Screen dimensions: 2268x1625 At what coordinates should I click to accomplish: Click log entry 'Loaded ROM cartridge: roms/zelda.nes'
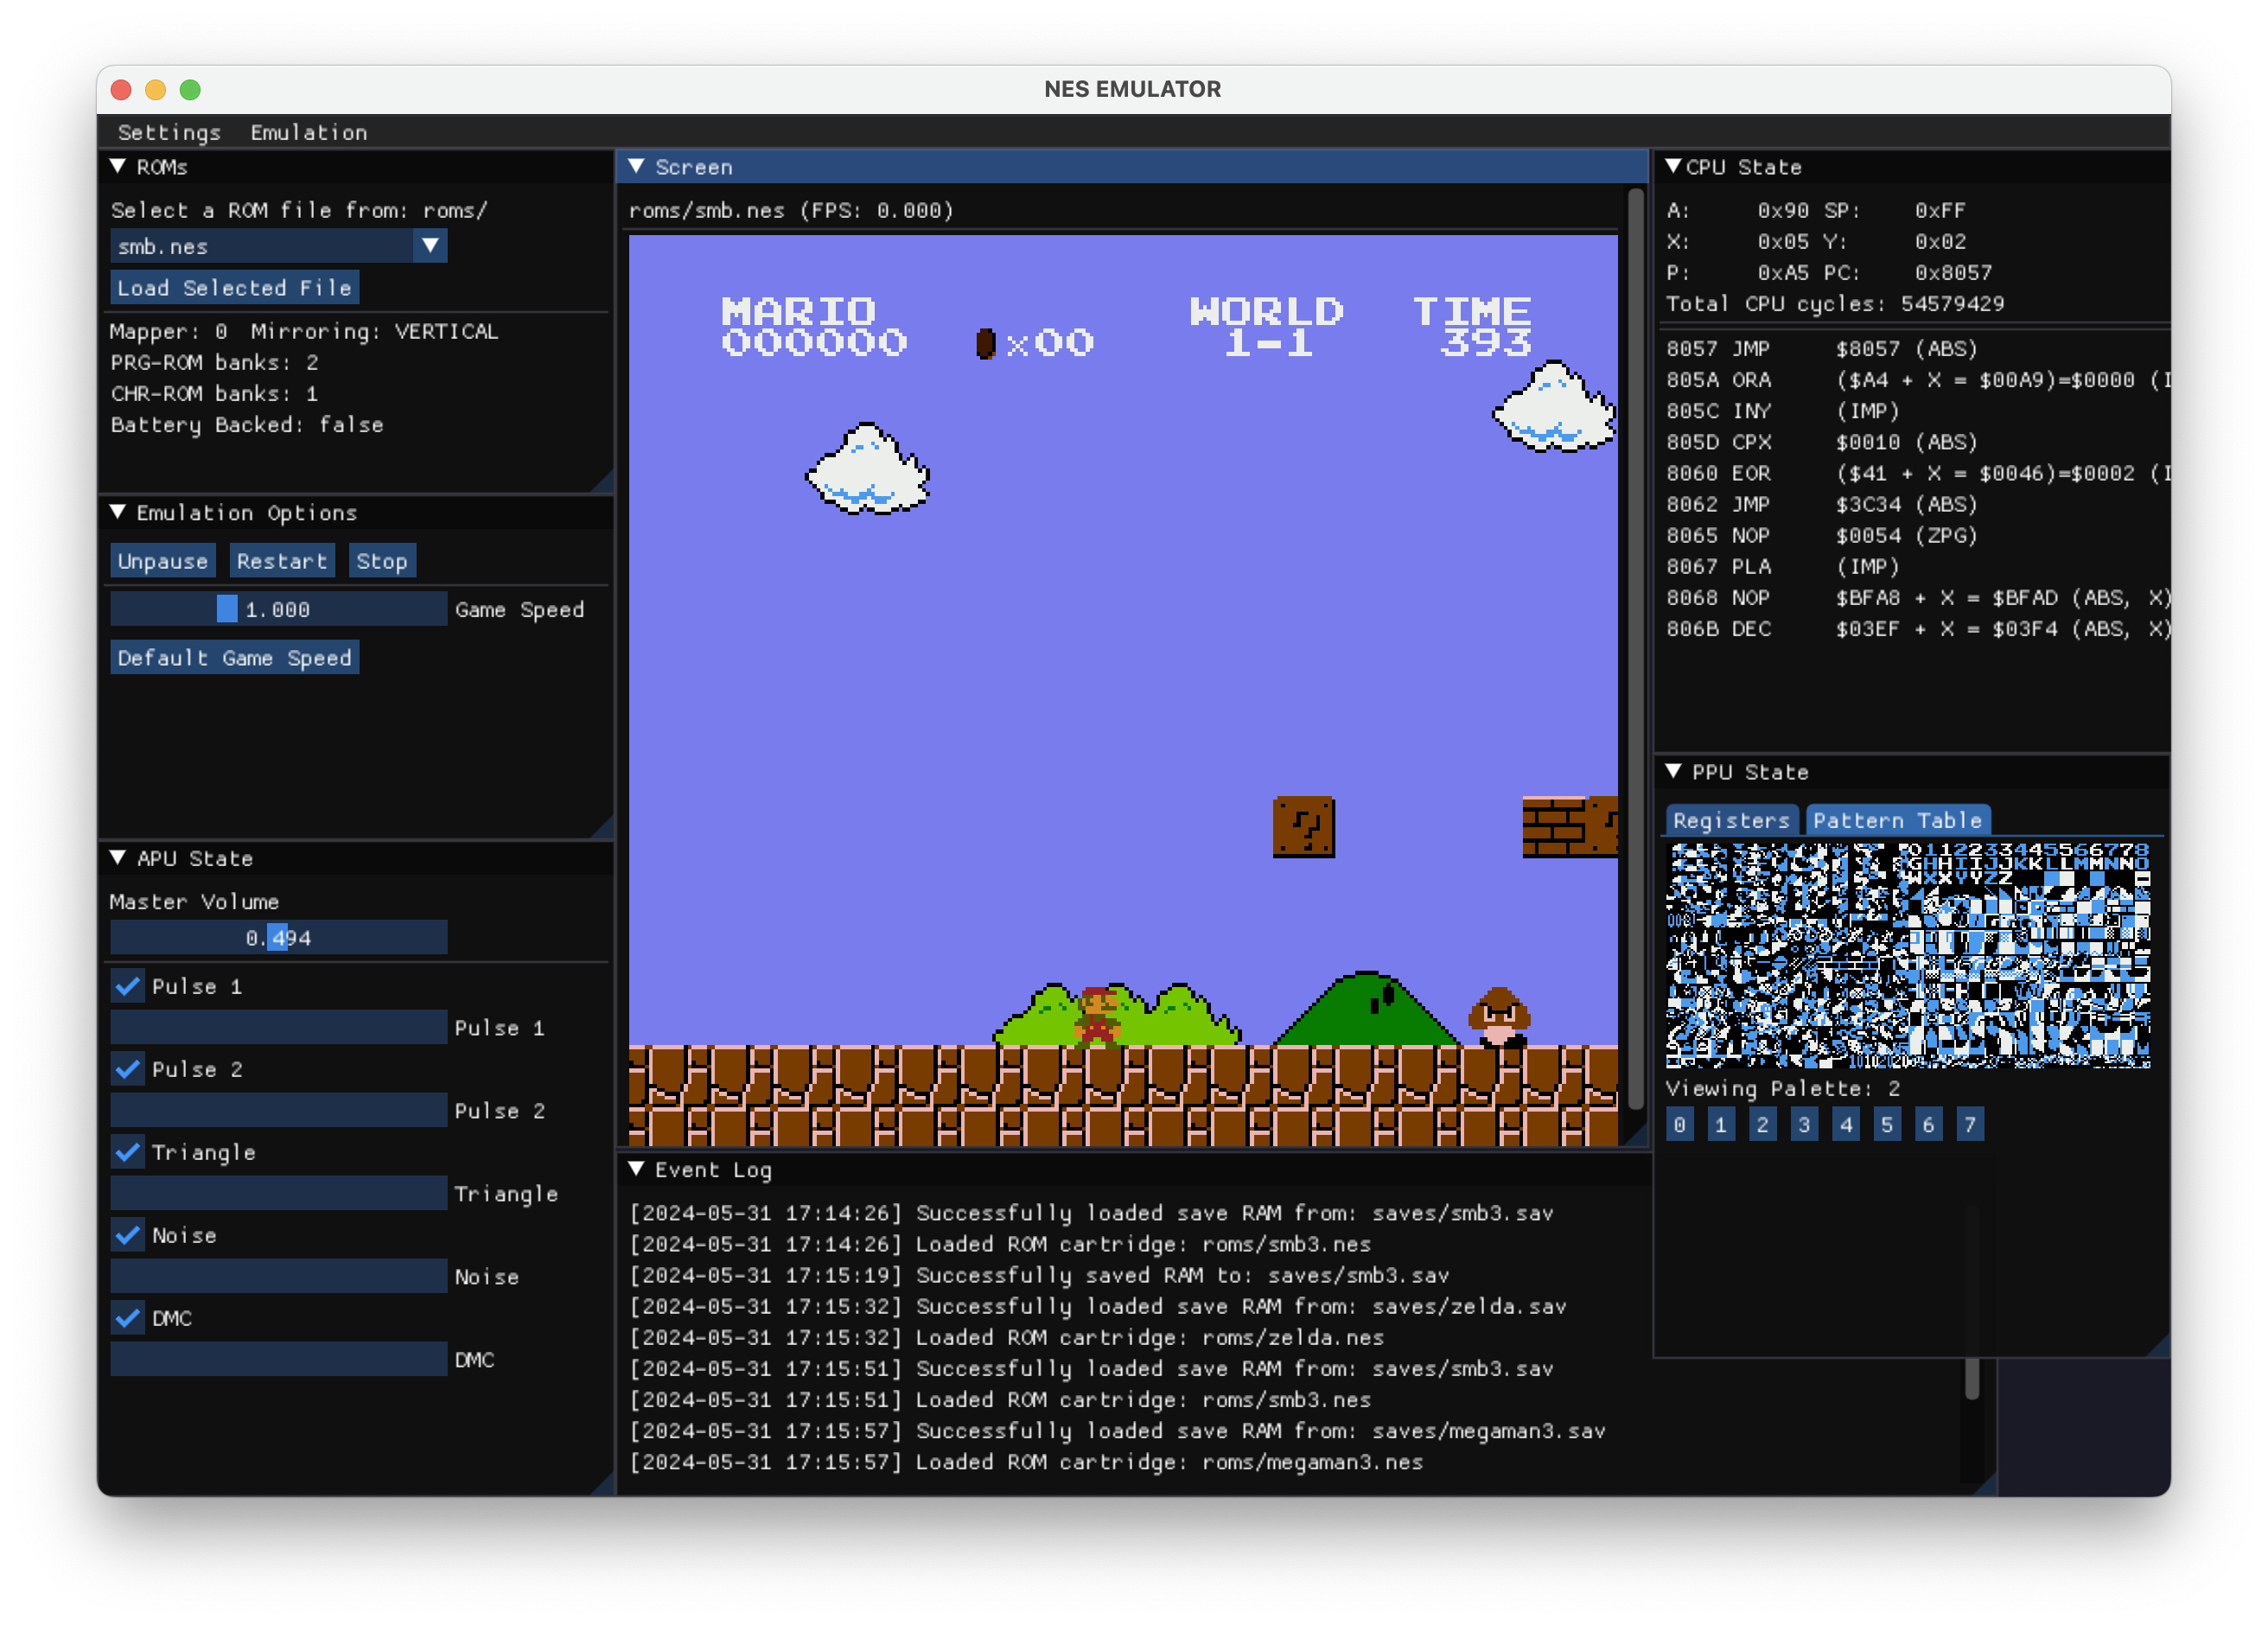(x=1007, y=1337)
